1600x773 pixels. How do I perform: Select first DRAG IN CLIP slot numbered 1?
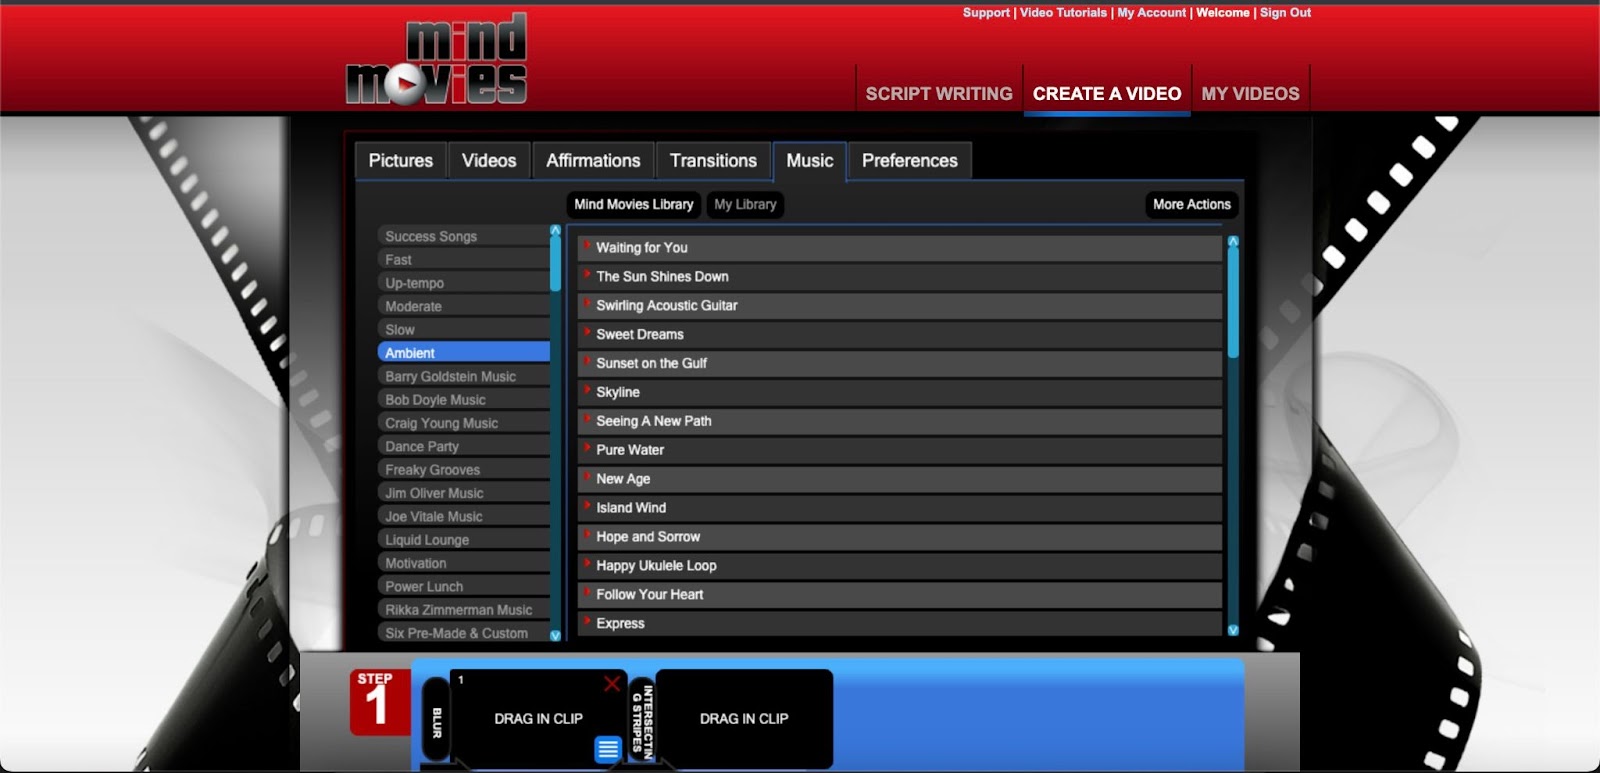538,719
